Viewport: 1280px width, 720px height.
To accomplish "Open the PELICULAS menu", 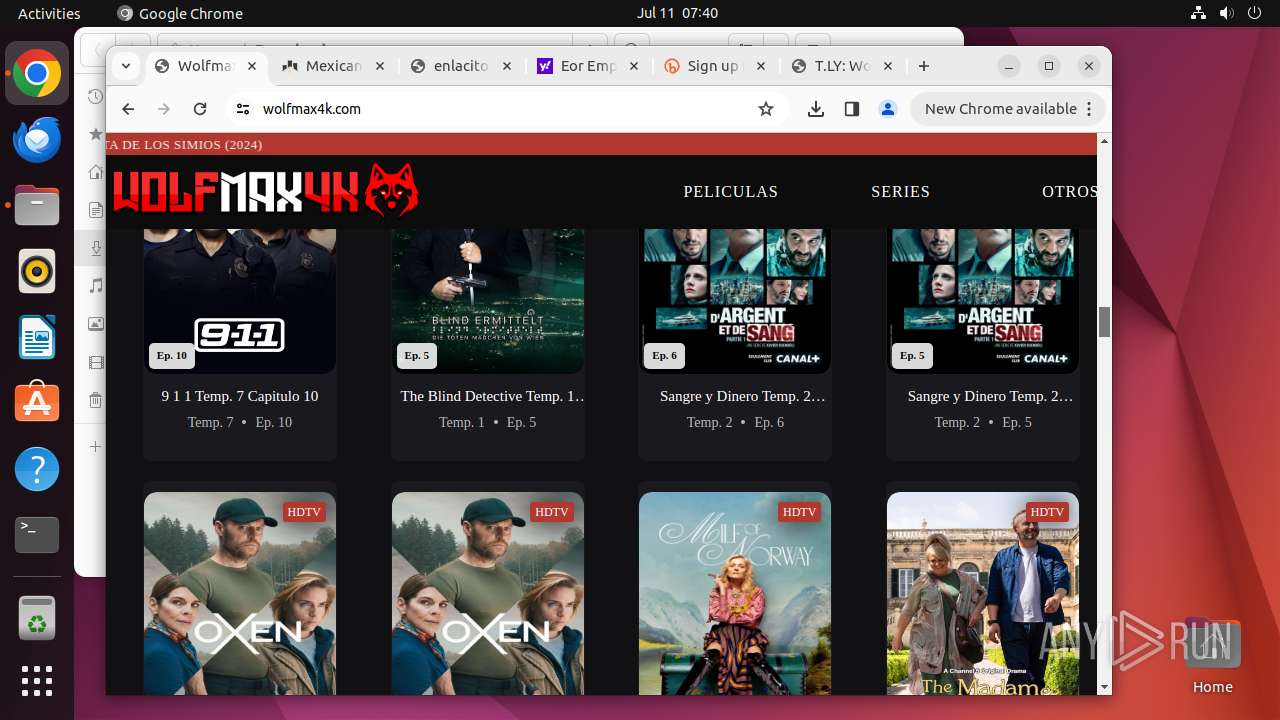I will 730,192.
